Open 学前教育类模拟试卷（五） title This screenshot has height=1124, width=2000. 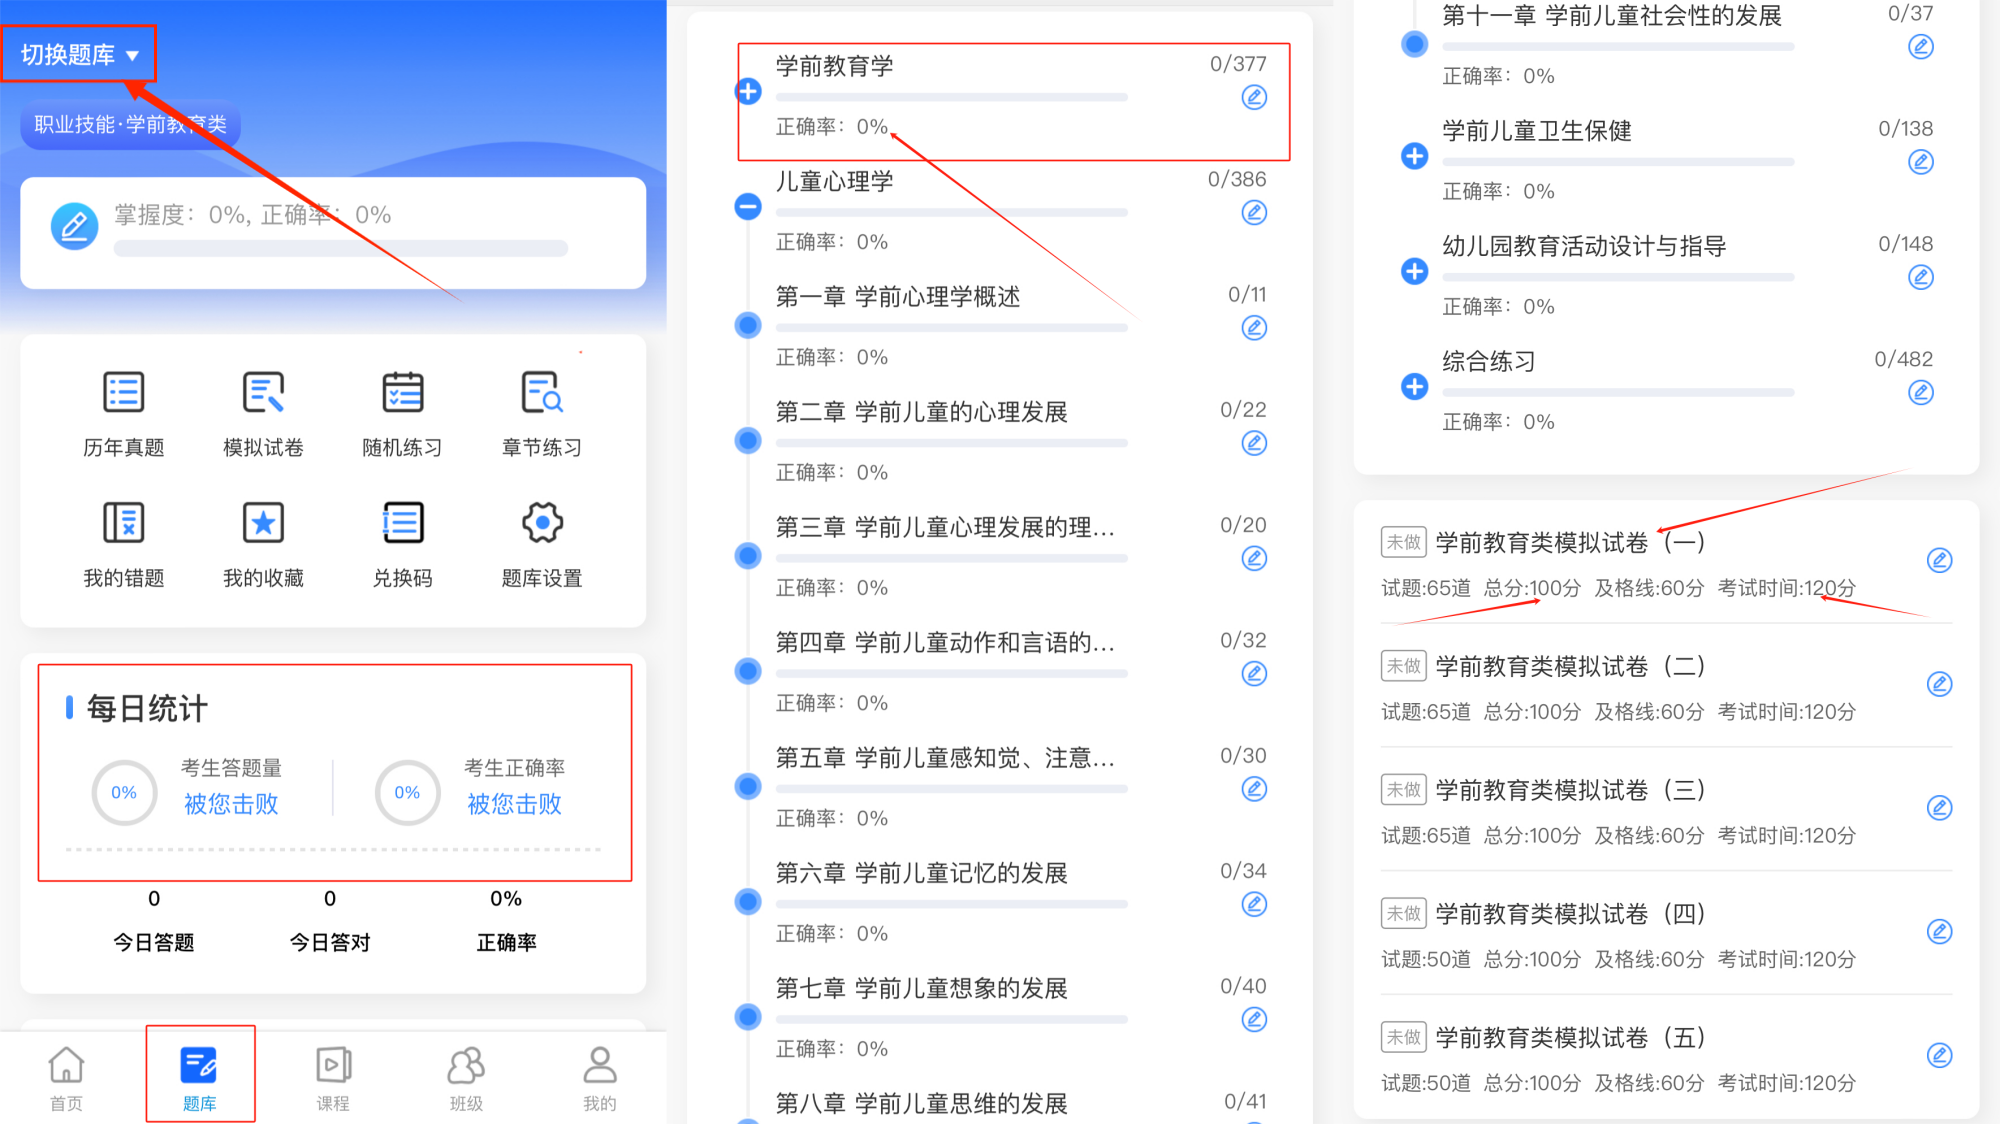point(1570,1037)
